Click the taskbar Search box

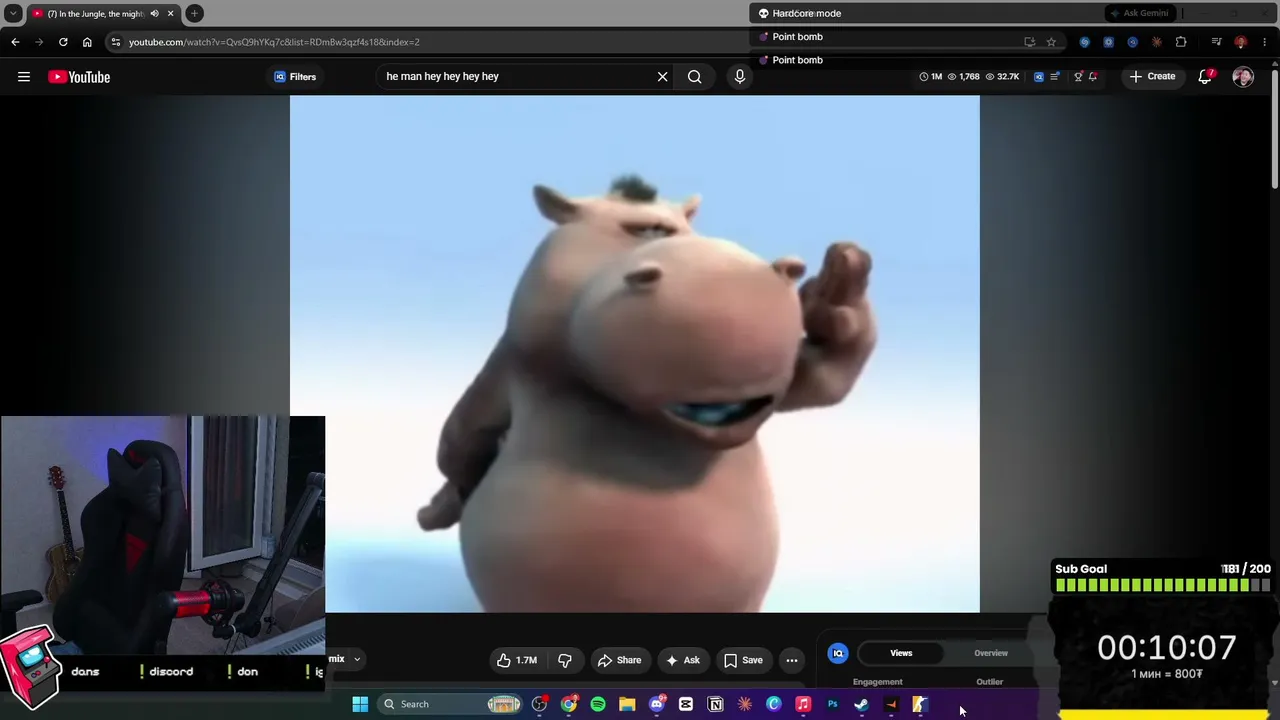(451, 704)
